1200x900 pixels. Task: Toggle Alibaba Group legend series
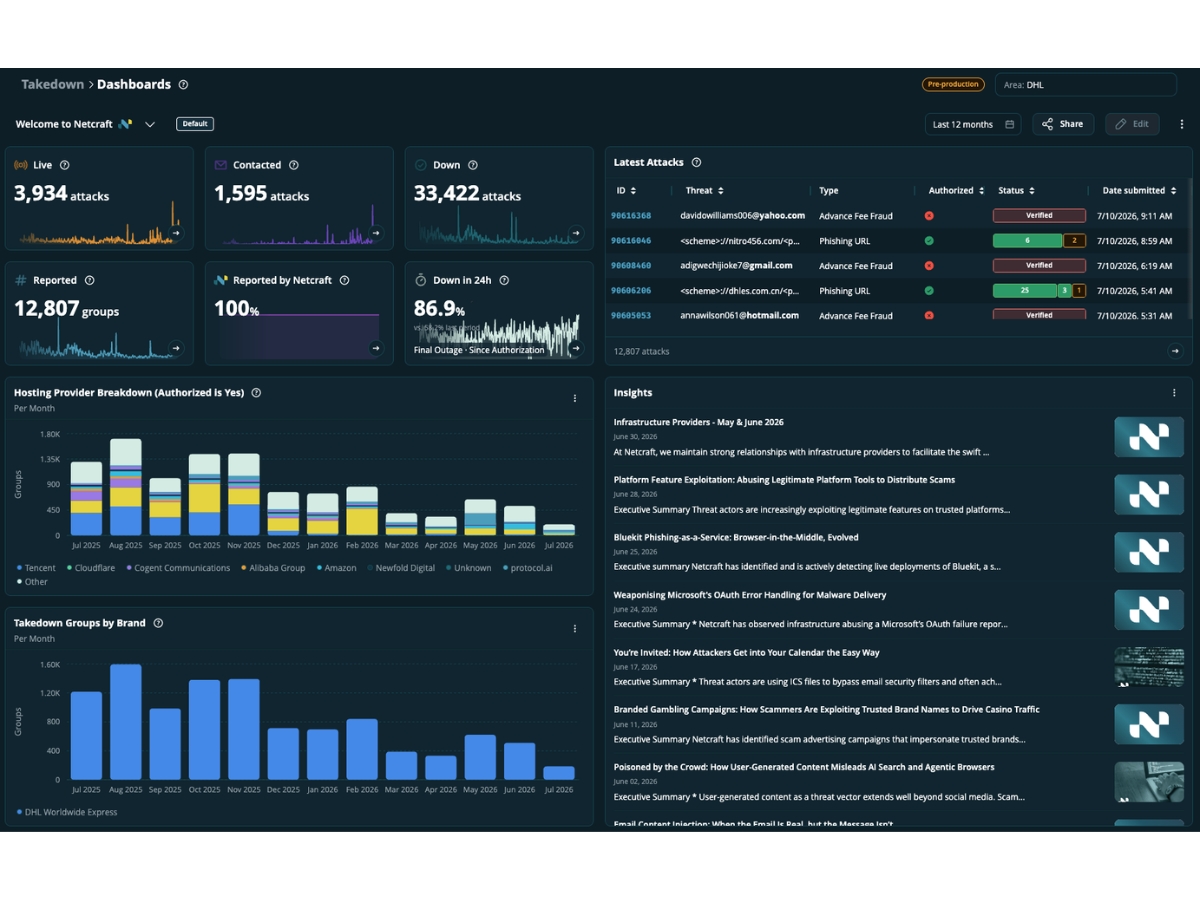pyautogui.click(x=272, y=568)
